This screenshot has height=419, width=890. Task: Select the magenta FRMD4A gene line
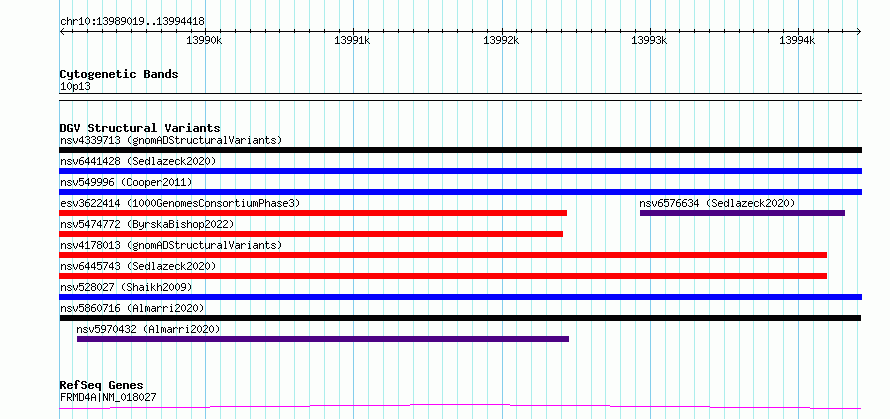click(x=460, y=407)
